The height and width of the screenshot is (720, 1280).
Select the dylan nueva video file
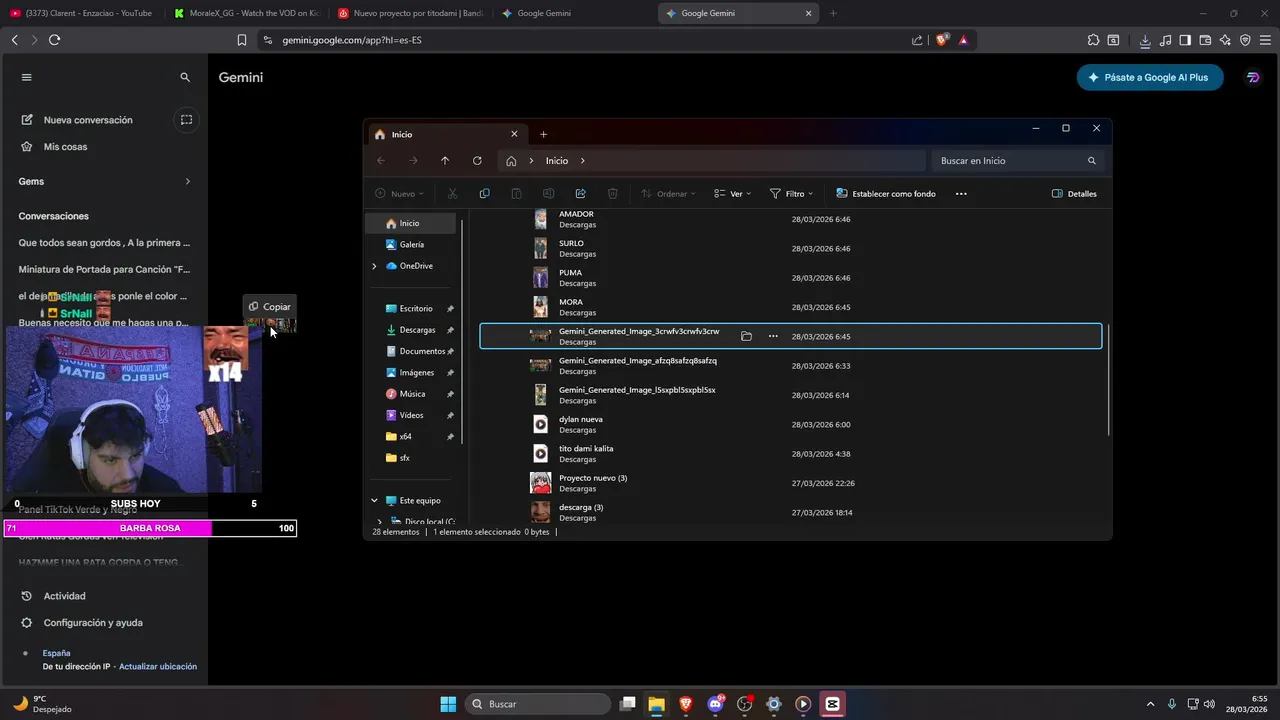[x=790, y=424]
